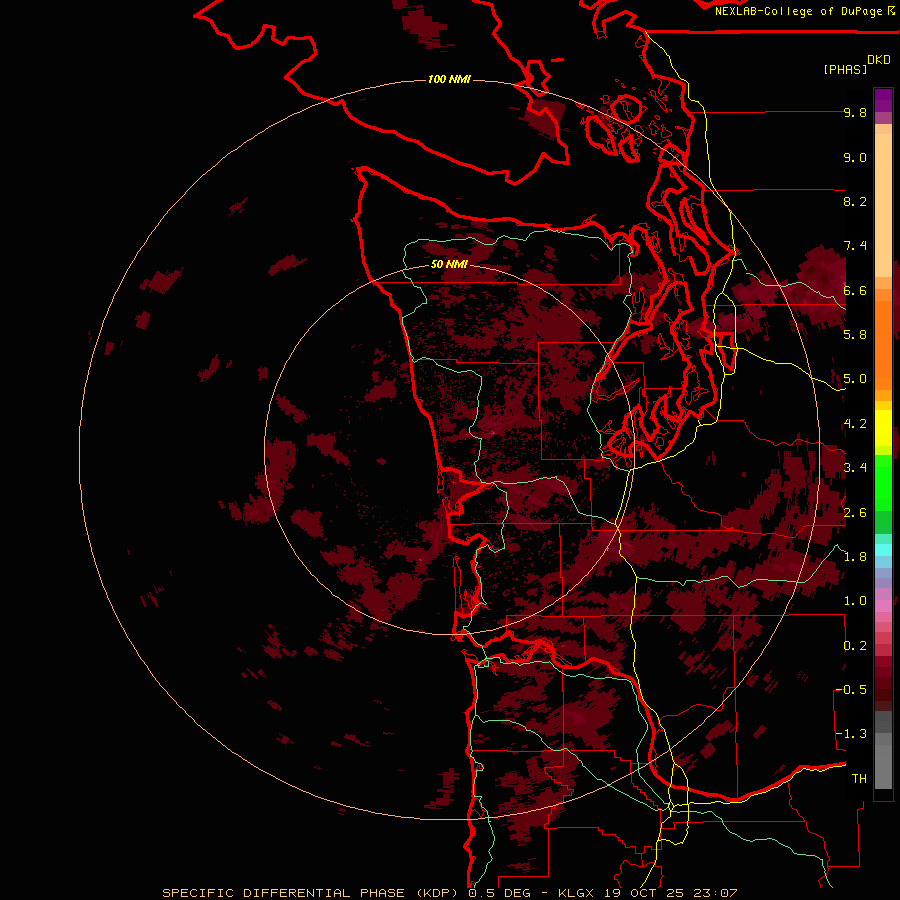Click the 23:07 timestamp

pos(715,893)
